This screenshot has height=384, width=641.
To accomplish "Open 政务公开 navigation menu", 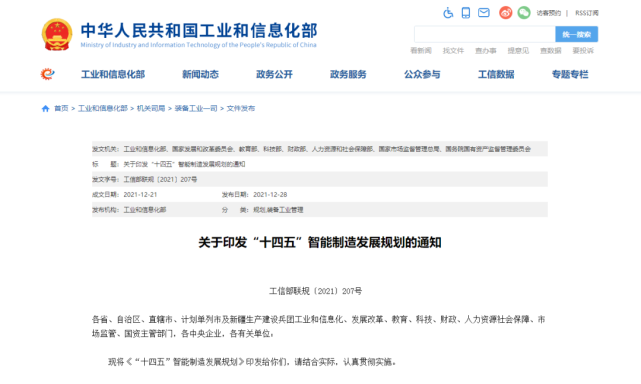I will click(274, 74).
